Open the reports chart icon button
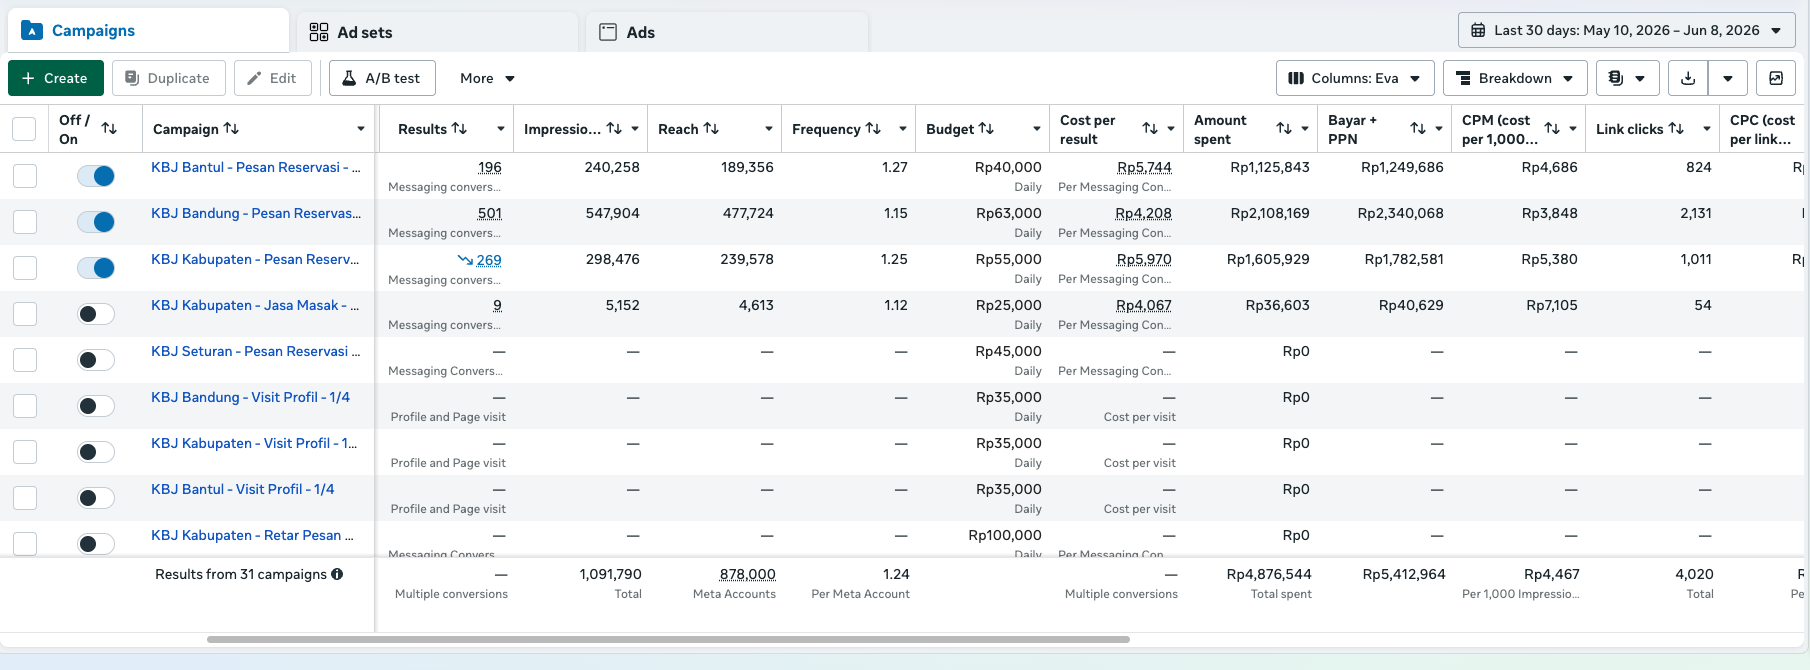 (1776, 78)
